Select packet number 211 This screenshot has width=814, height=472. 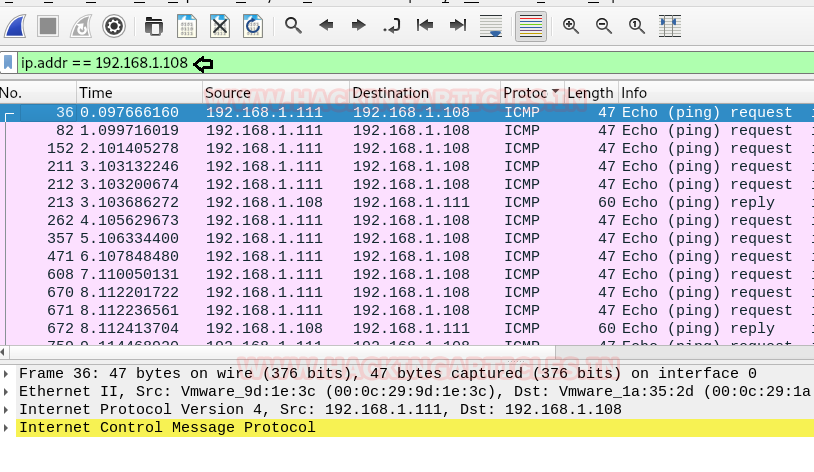pos(407,166)
